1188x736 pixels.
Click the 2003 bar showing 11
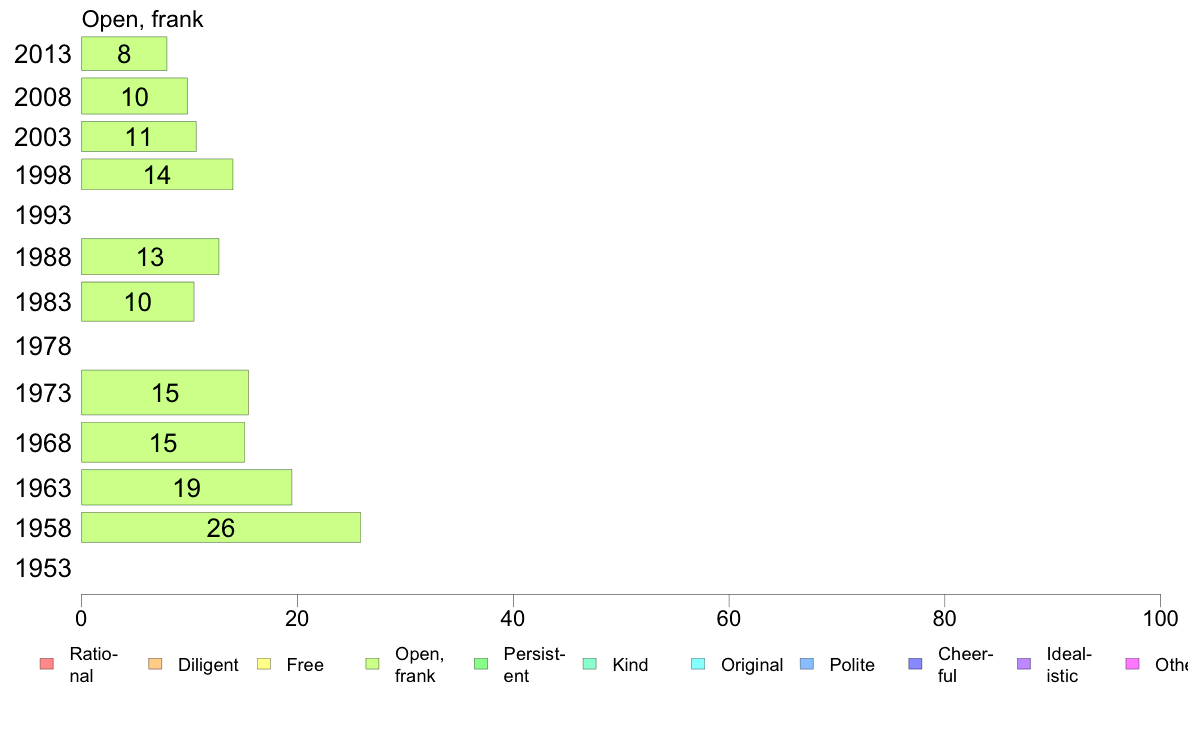click(139, 136)
